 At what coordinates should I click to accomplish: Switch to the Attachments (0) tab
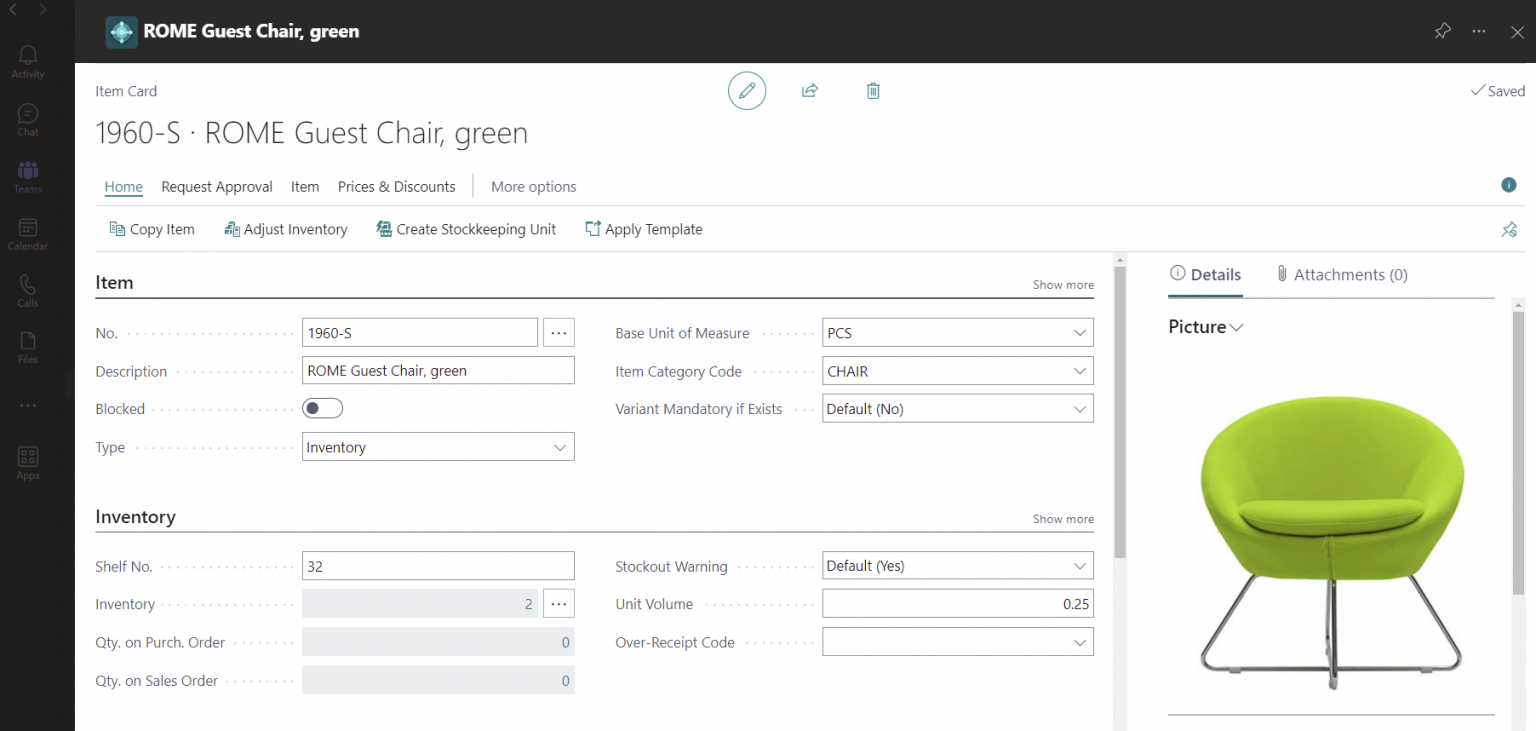pos(1342,274)
